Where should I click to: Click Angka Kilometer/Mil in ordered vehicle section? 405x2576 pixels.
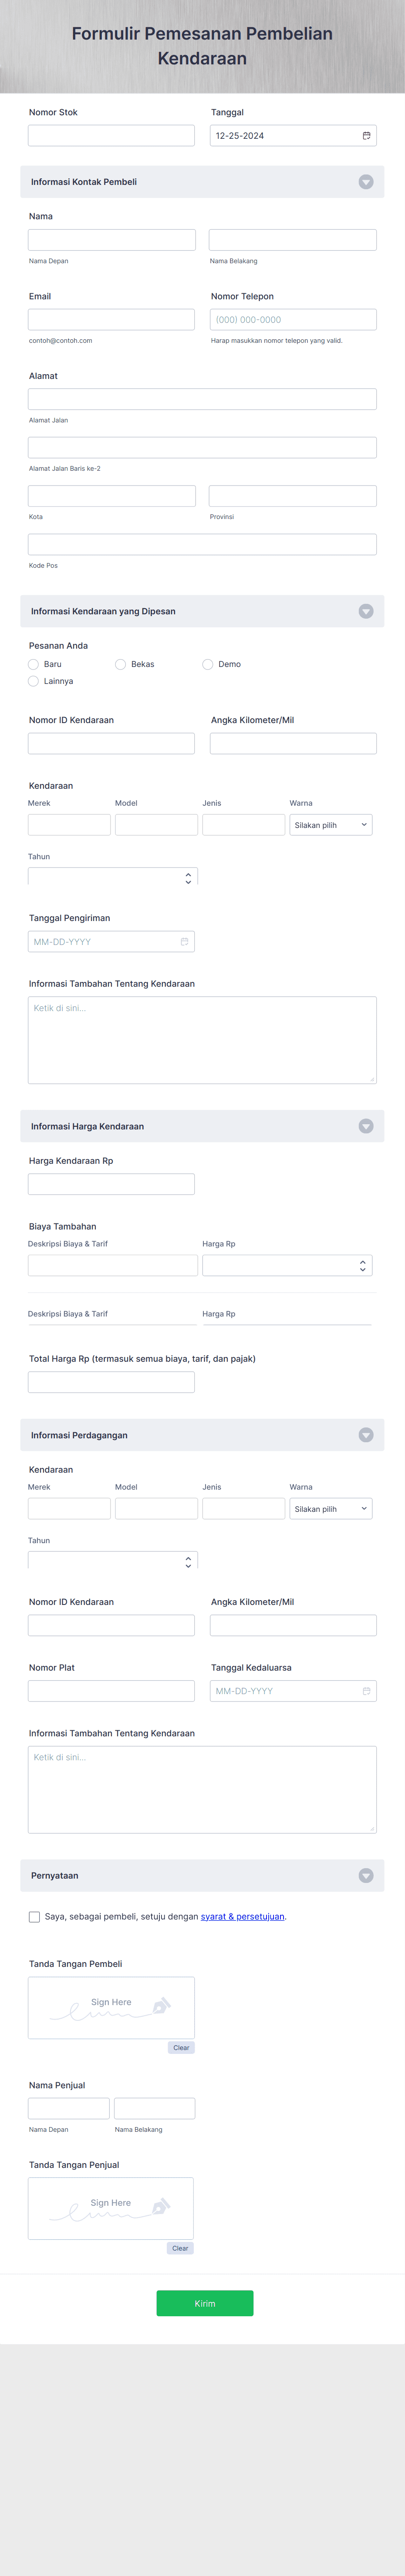point(293,743)
